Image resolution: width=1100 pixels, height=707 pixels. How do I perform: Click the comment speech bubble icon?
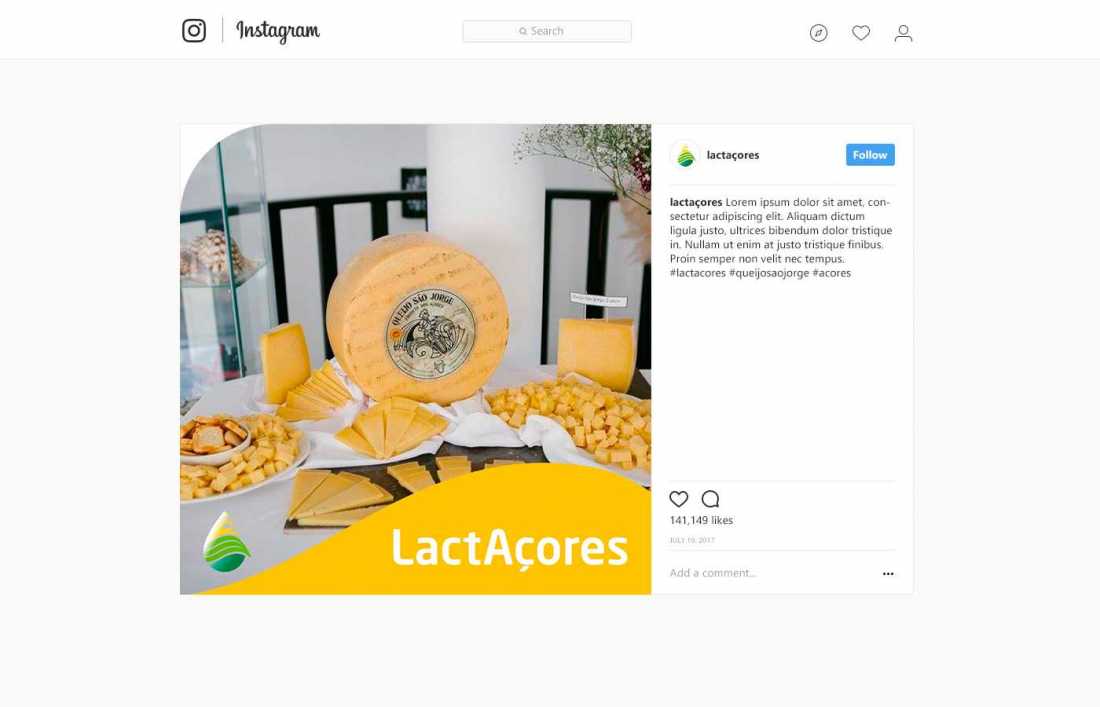click(710, 499)
